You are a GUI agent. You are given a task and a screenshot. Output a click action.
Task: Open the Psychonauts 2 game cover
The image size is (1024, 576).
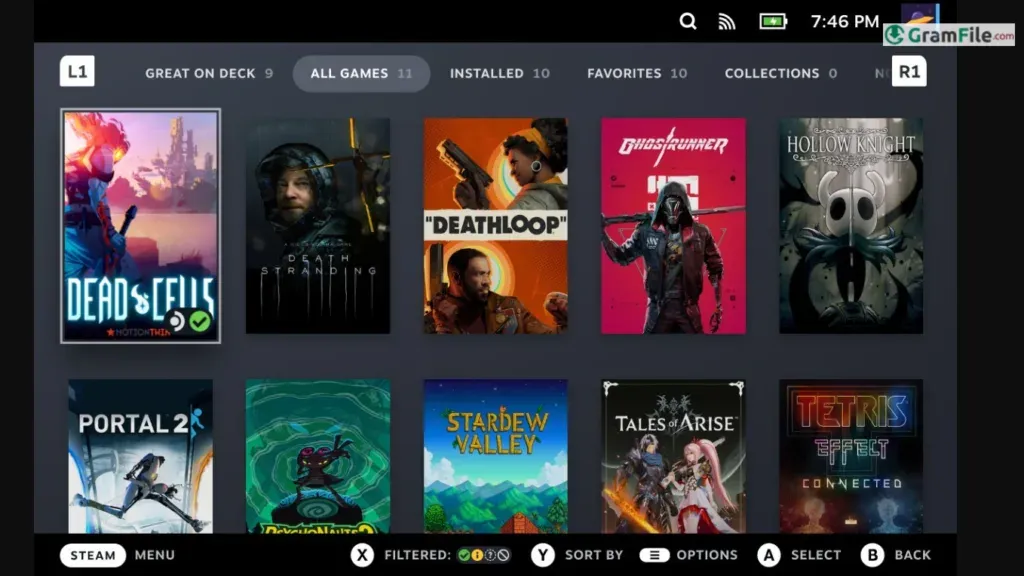coord(318,456)
